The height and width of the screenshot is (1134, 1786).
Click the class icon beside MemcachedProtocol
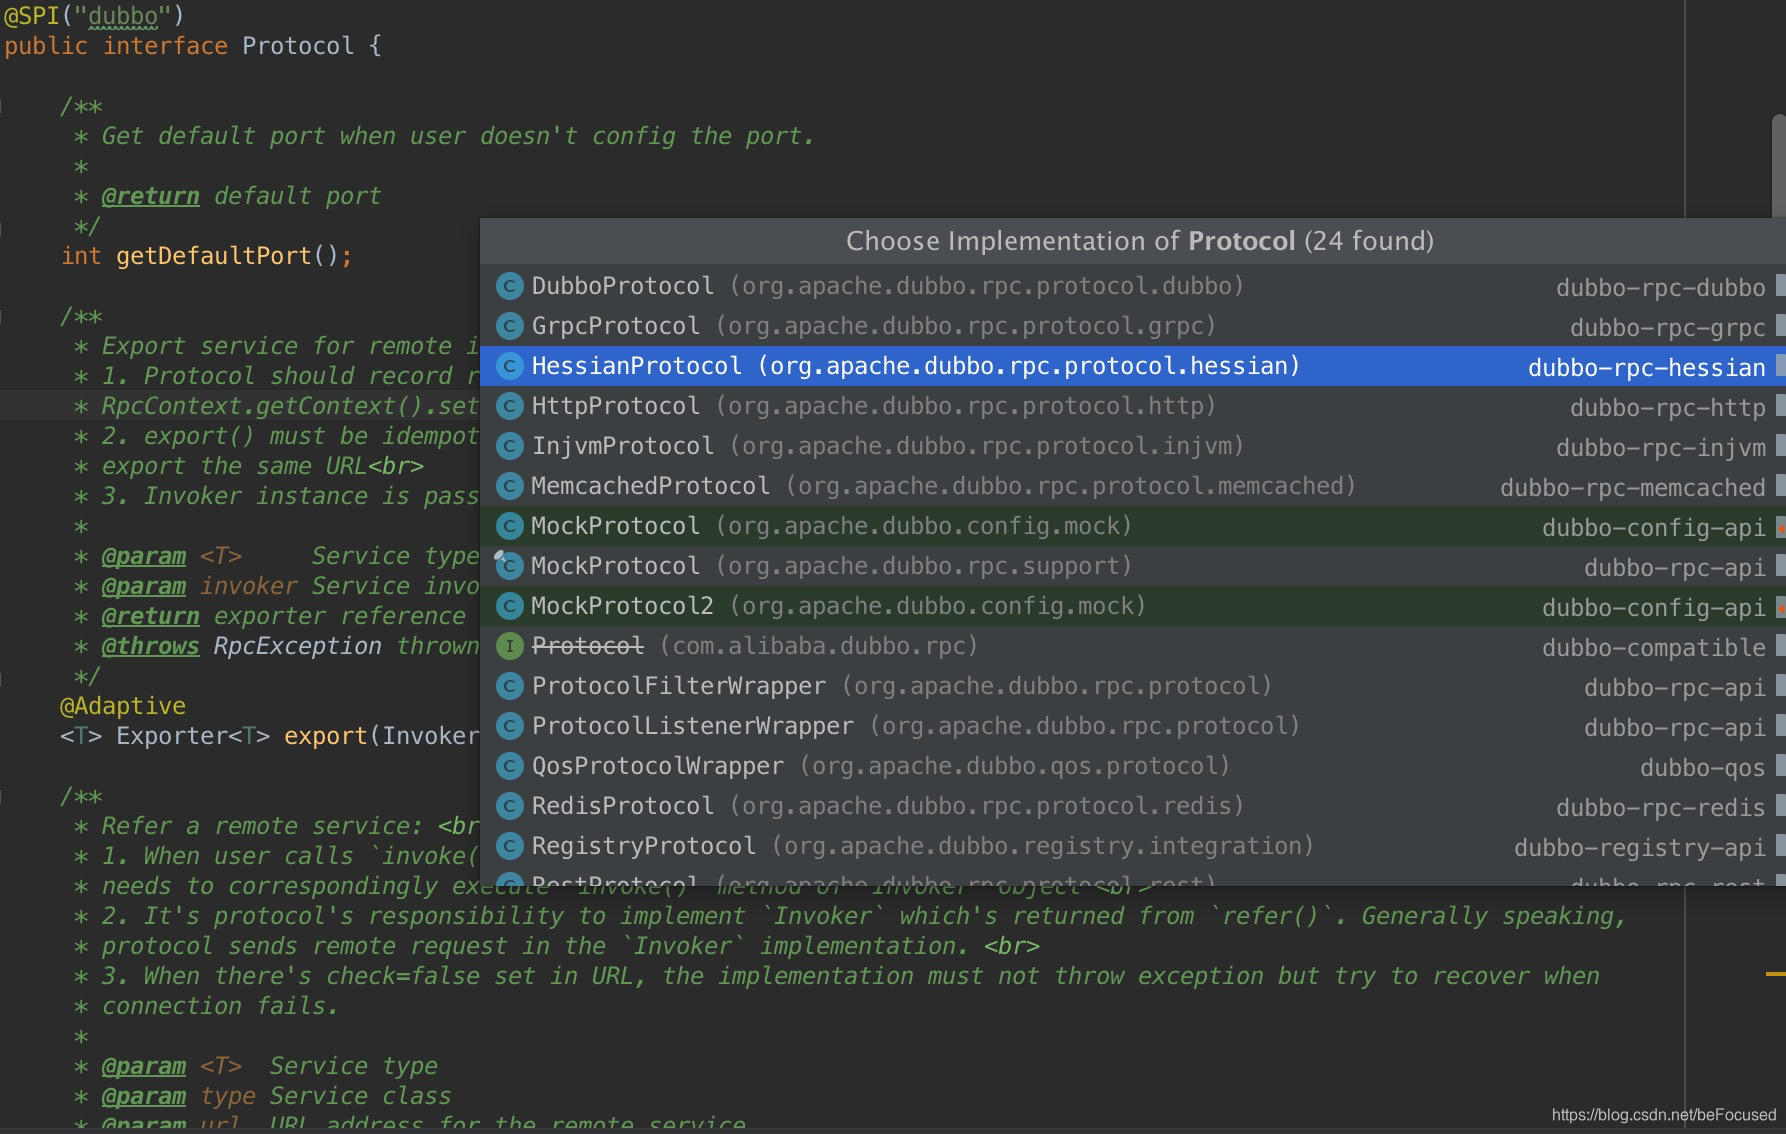[x=510, y=486]
